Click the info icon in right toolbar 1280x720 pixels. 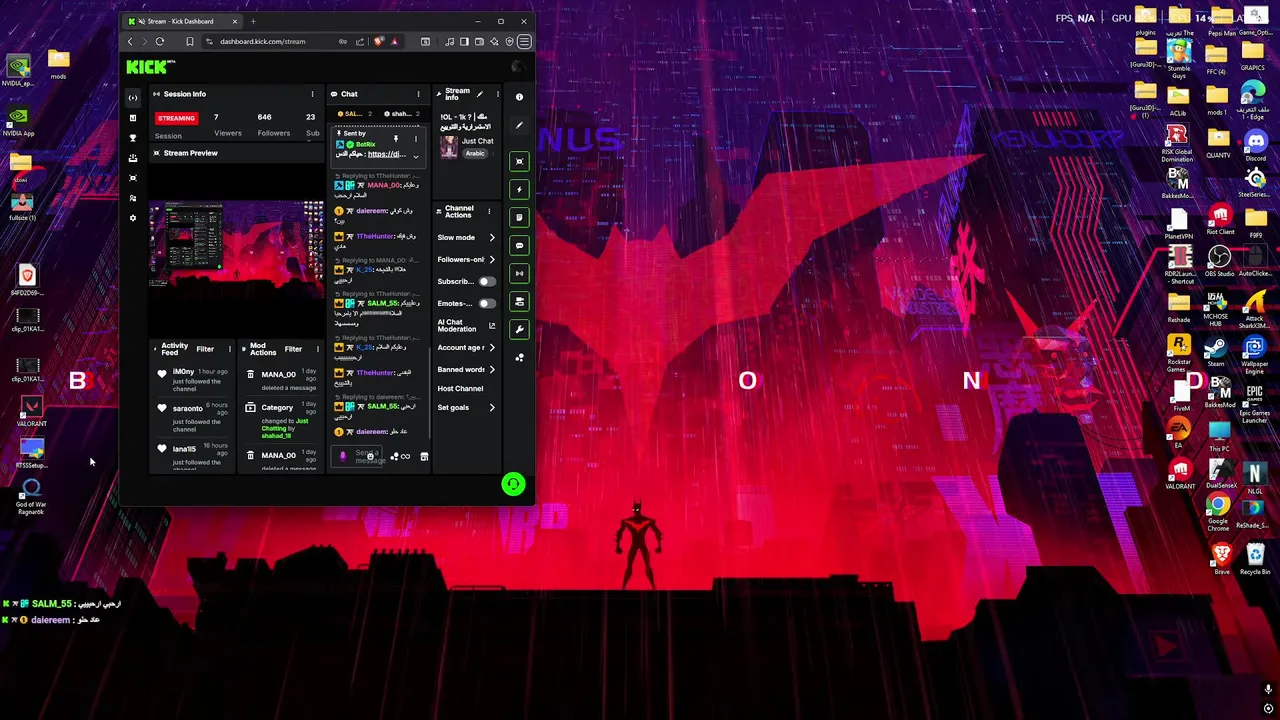click(519, 97)
